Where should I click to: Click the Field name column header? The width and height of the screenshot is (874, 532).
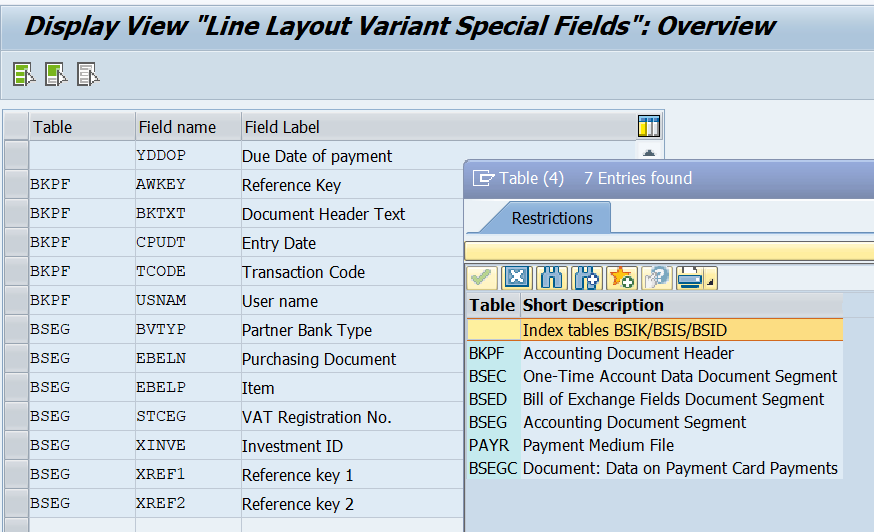tap(177, 127)
